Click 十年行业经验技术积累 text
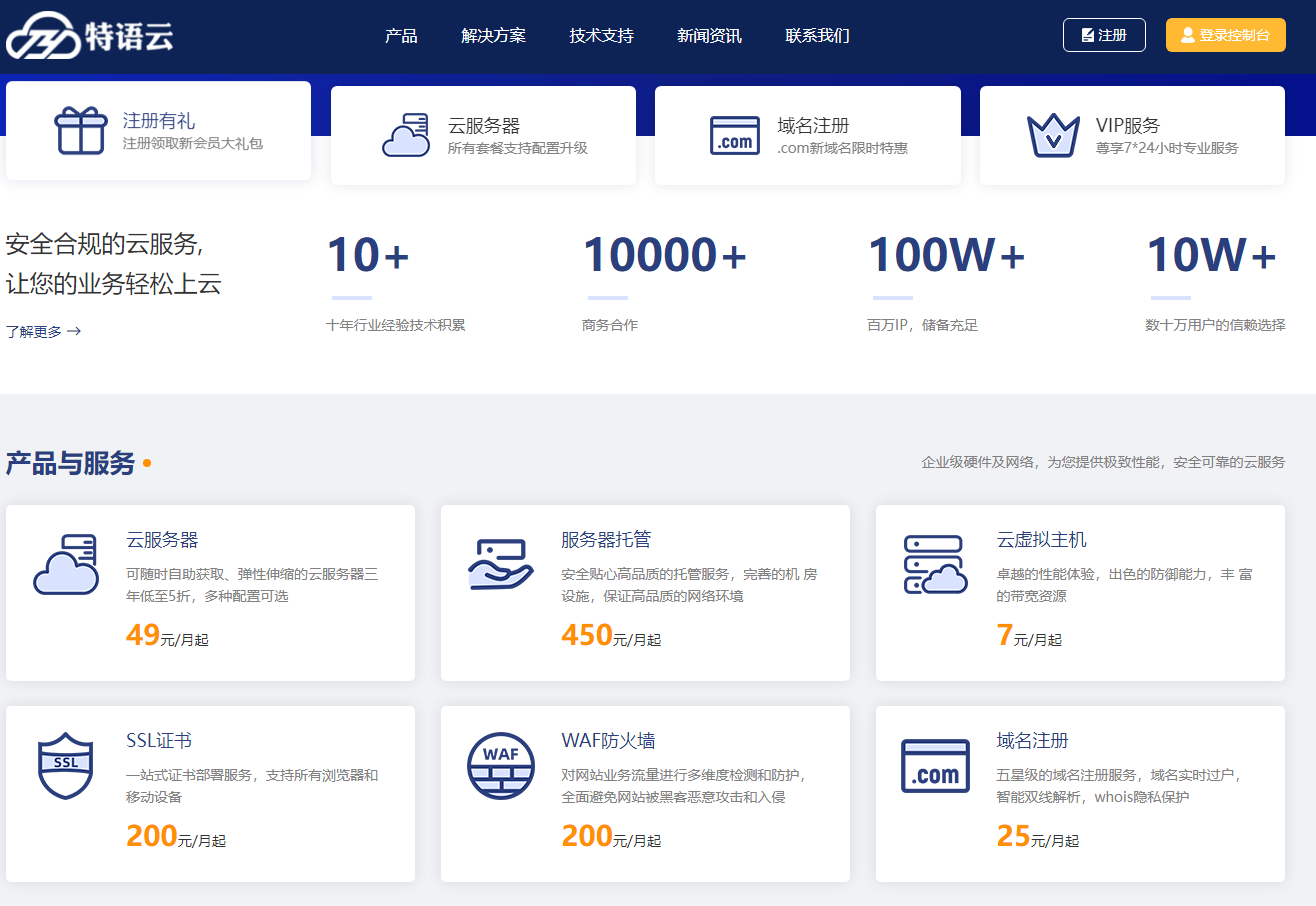The height and width of the screenshot is (906, 1316). [395, 325]
